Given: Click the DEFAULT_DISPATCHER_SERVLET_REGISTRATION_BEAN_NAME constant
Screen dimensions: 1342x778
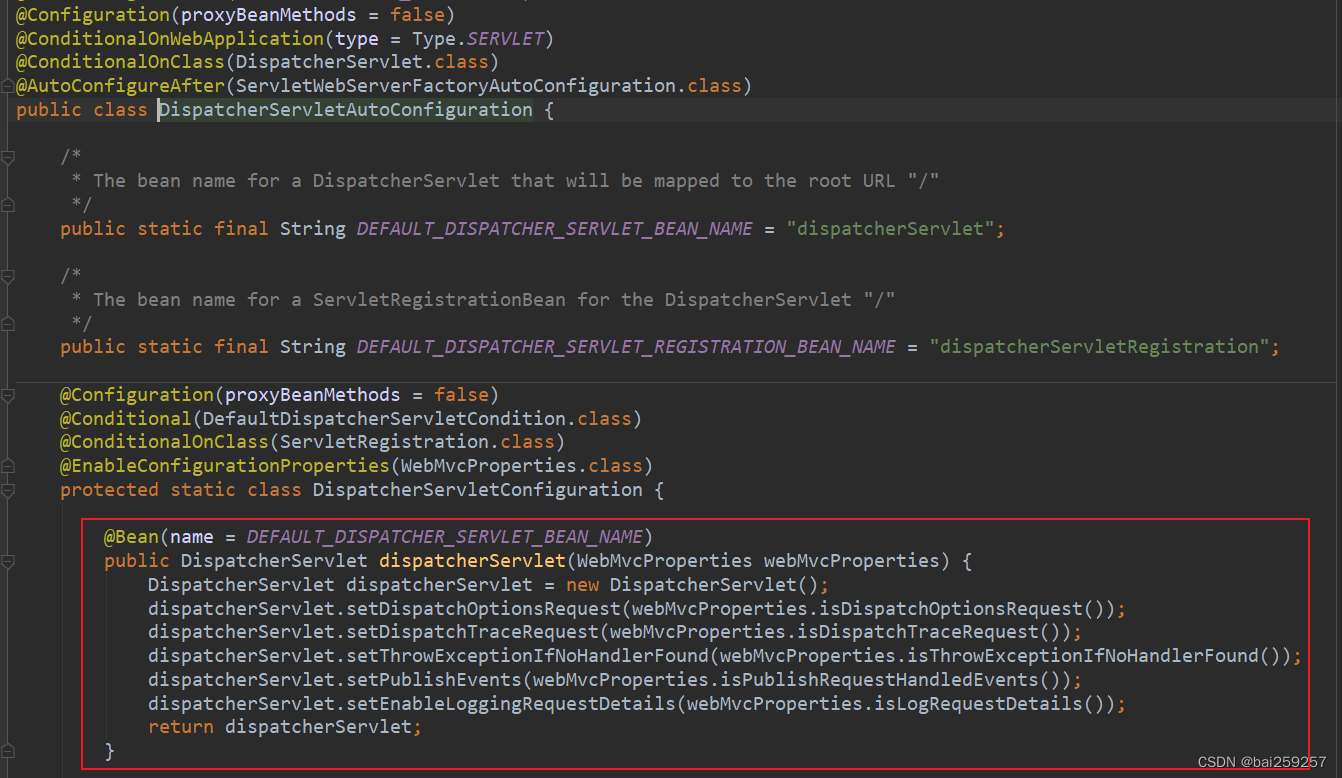Looking at the screenshot, I should click(625, 346).
